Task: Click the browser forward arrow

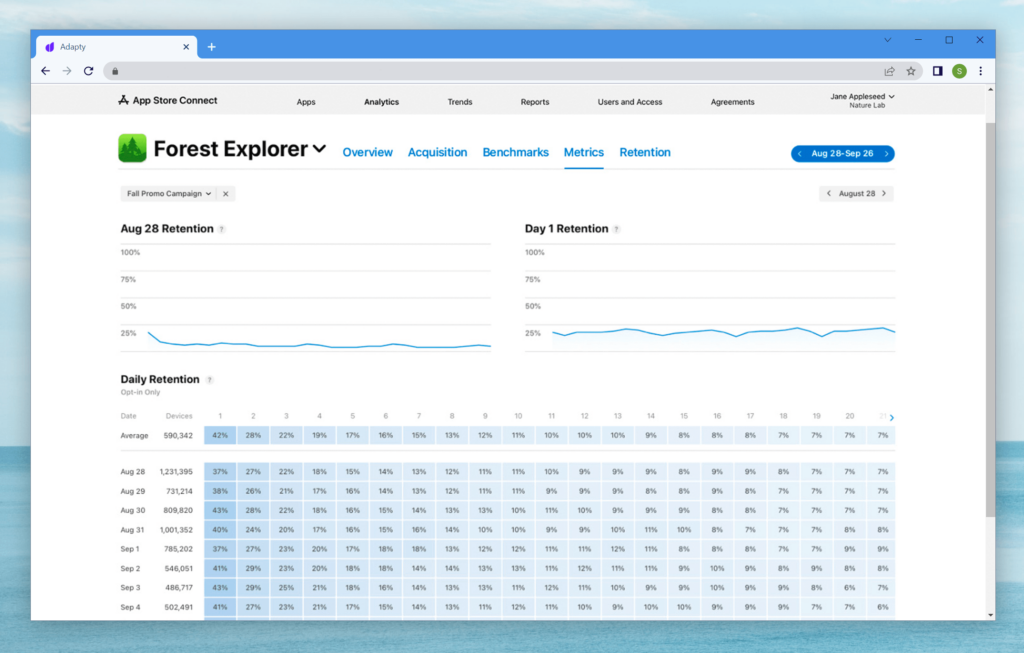Action: [x=67, y=71]
